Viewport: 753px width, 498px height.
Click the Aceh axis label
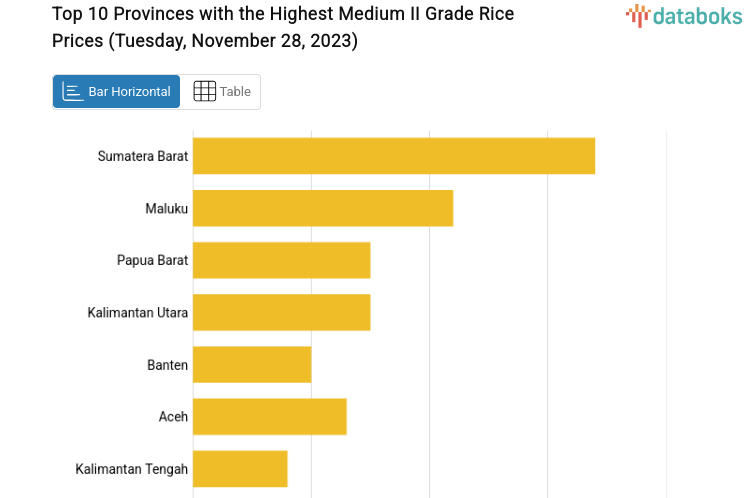[x=173, y=417]
